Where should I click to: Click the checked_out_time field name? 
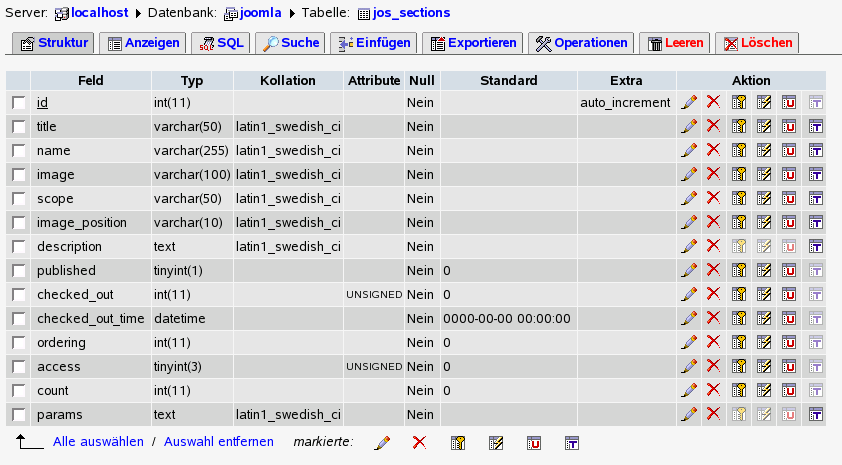point(91,318)
